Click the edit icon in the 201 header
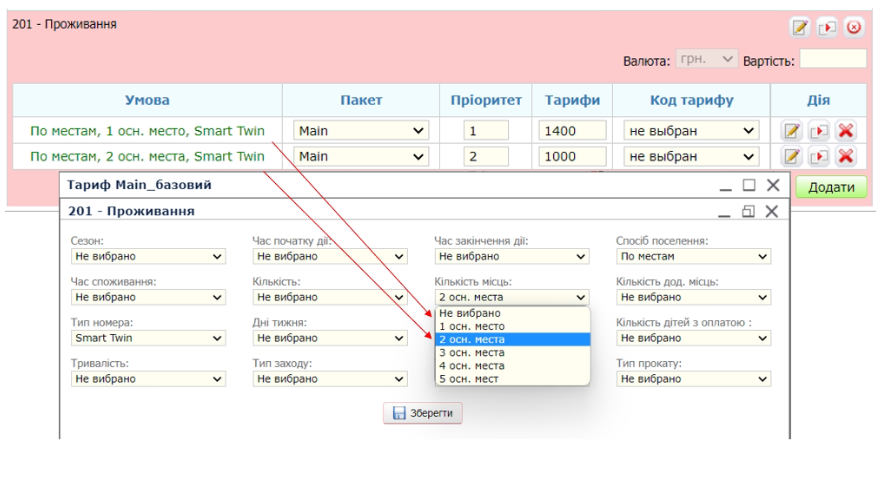886x478 pixels. pyautogui.click(x=800, y=27)
